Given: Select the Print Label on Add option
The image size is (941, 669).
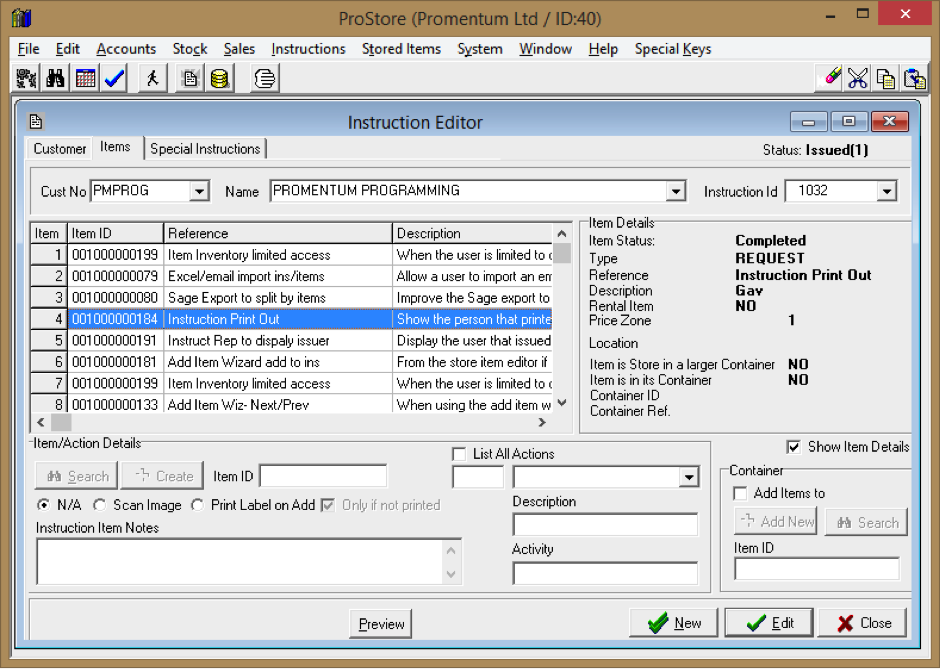Looking at the screenshot, I should (197, 505).
